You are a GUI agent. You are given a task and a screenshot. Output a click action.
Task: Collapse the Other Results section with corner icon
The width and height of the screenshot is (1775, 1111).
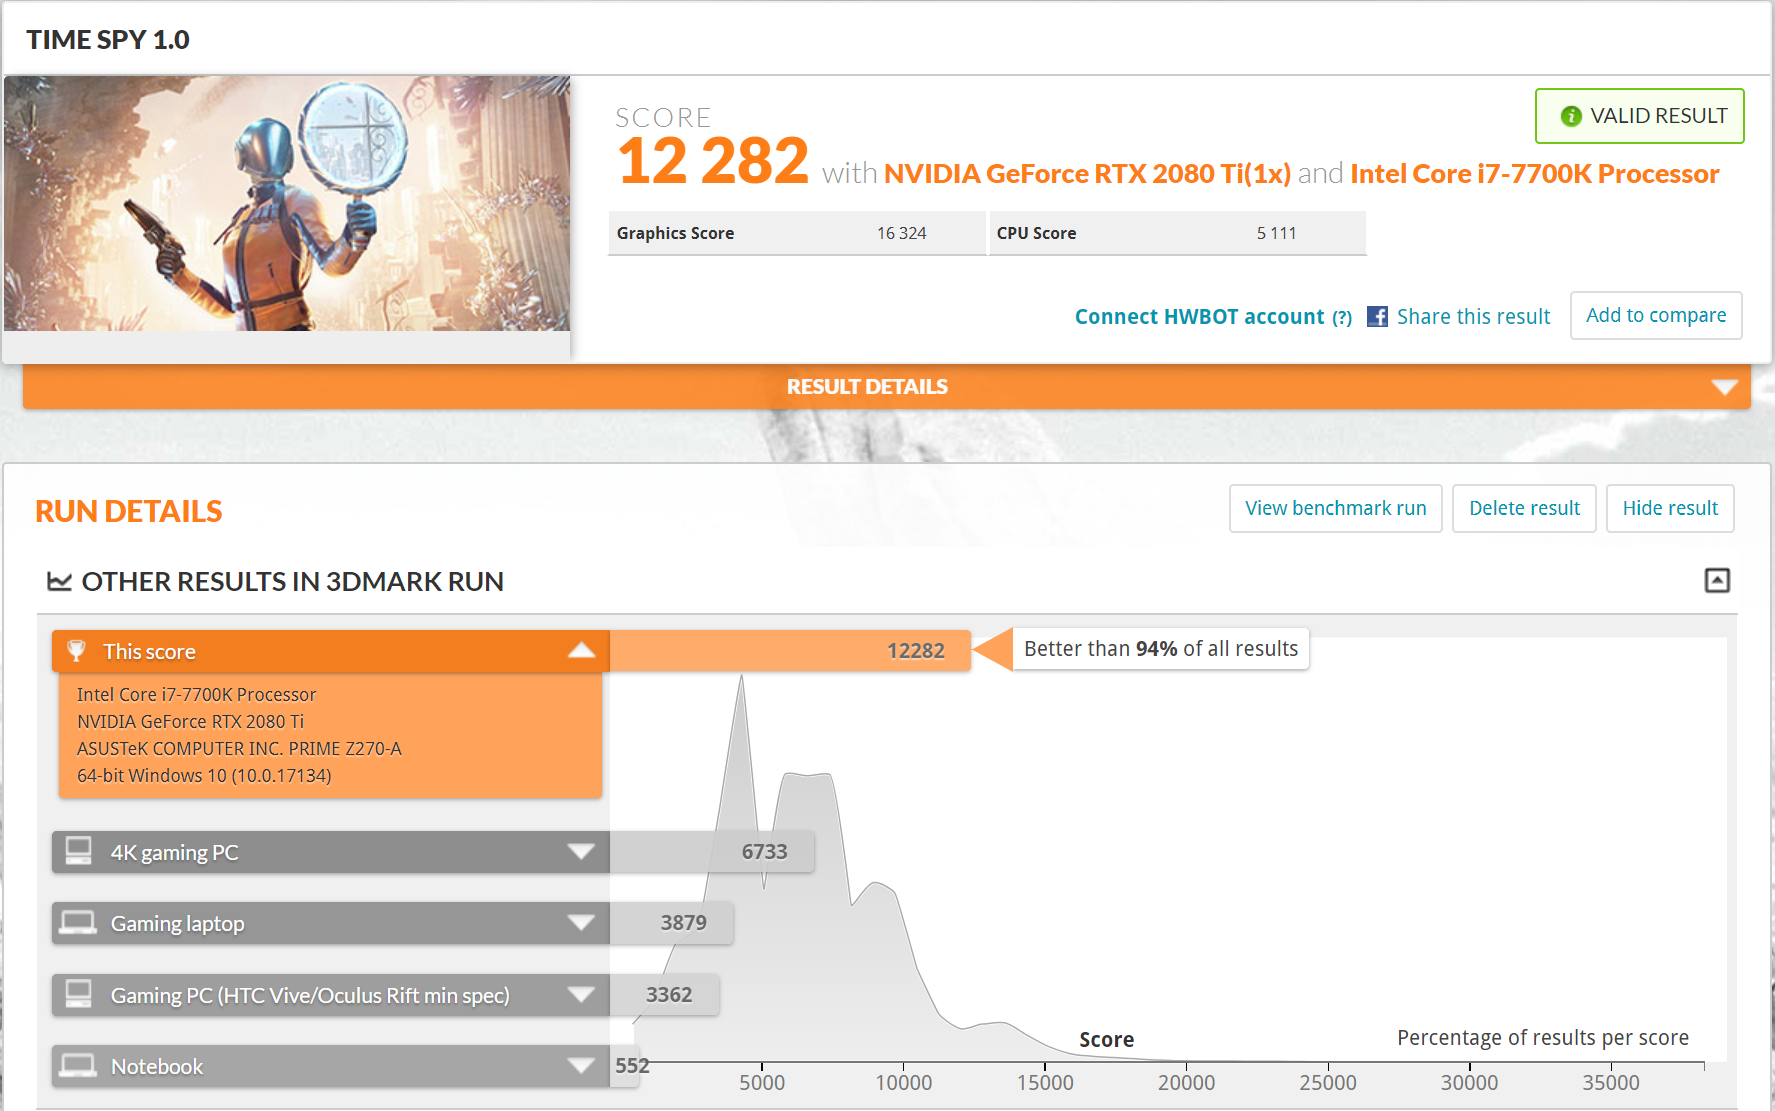coord(1717,580)
